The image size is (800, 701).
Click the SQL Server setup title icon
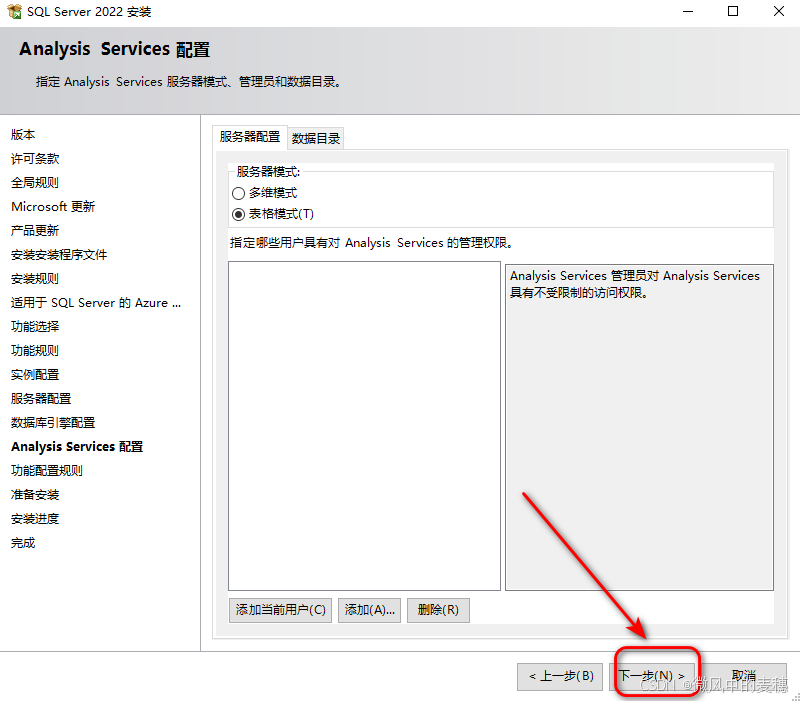[14, 11]
